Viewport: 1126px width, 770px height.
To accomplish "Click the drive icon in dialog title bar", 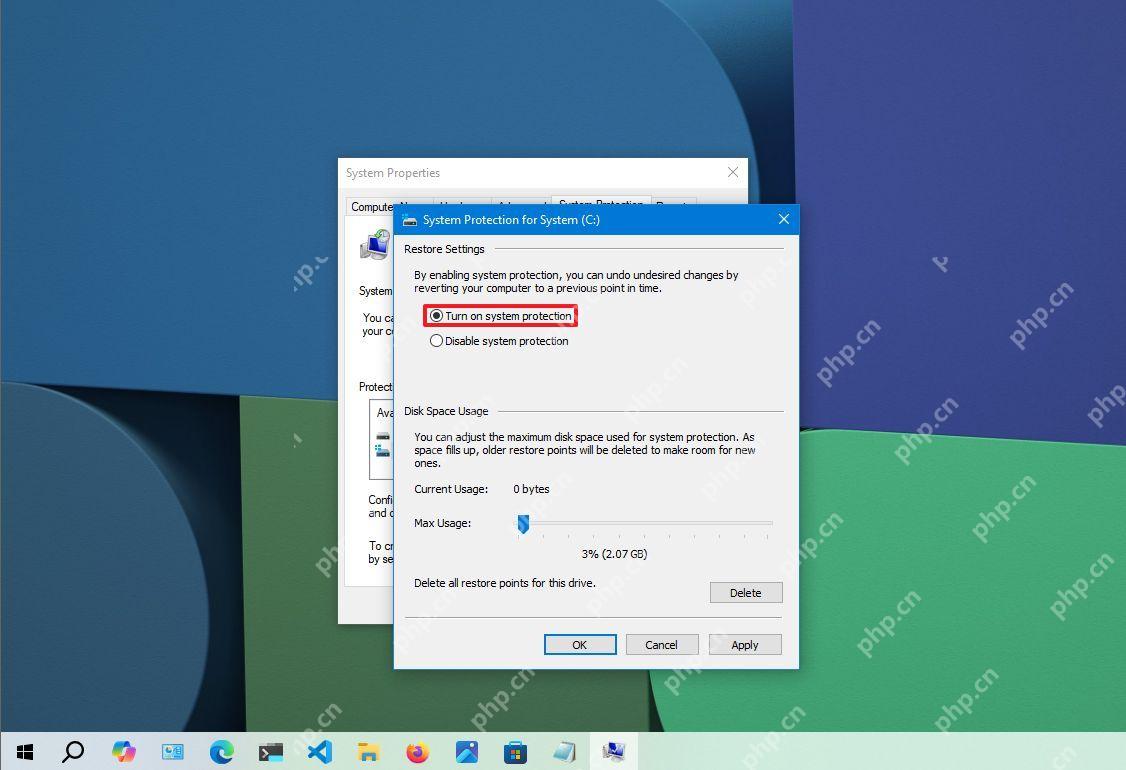I will click(409, 220).
